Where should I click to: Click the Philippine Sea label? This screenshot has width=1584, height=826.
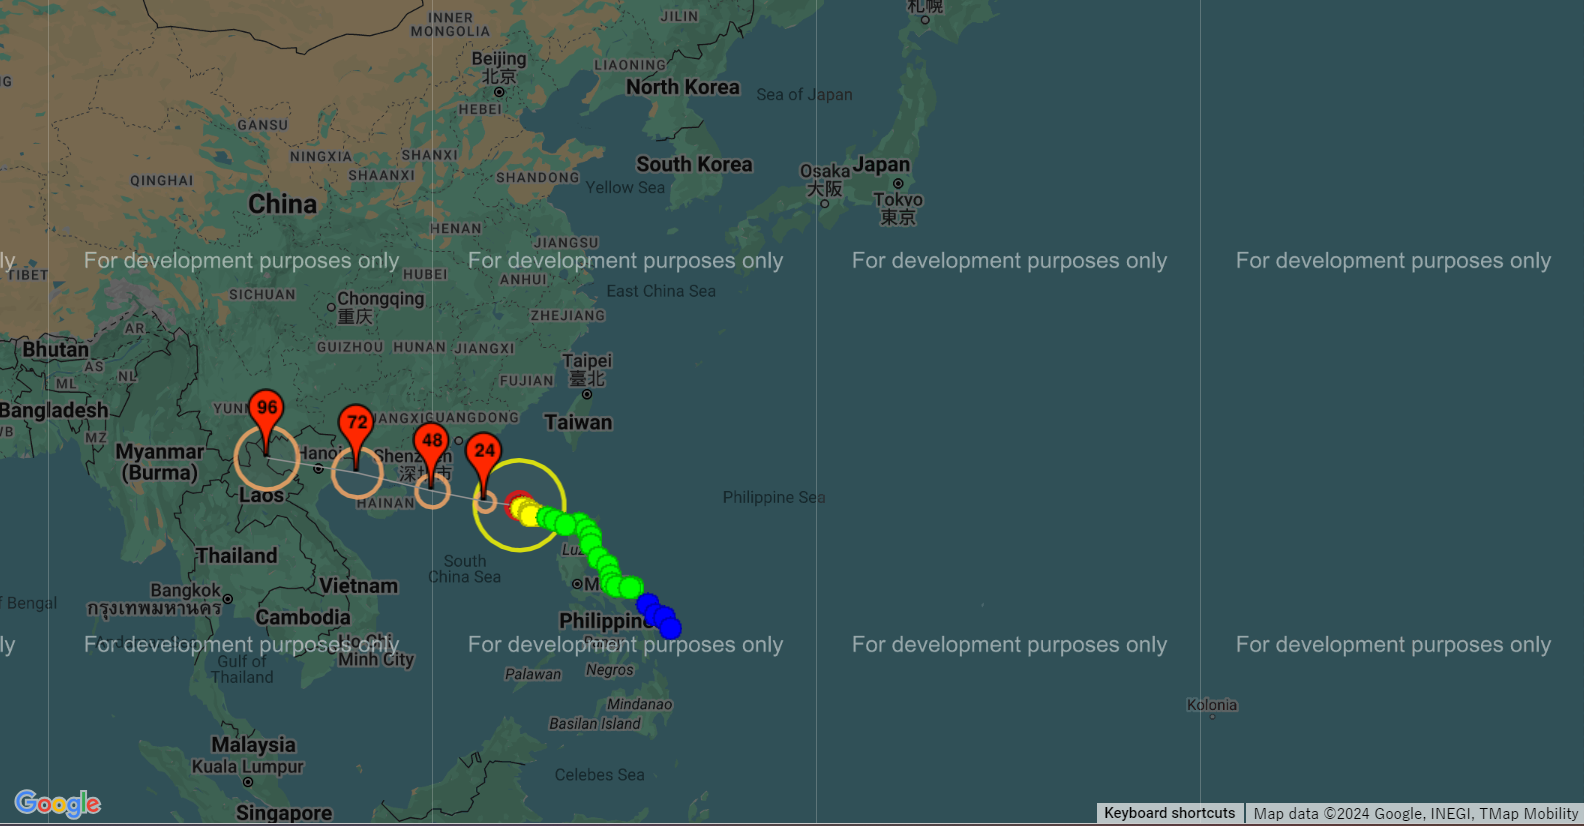(774, 497)
